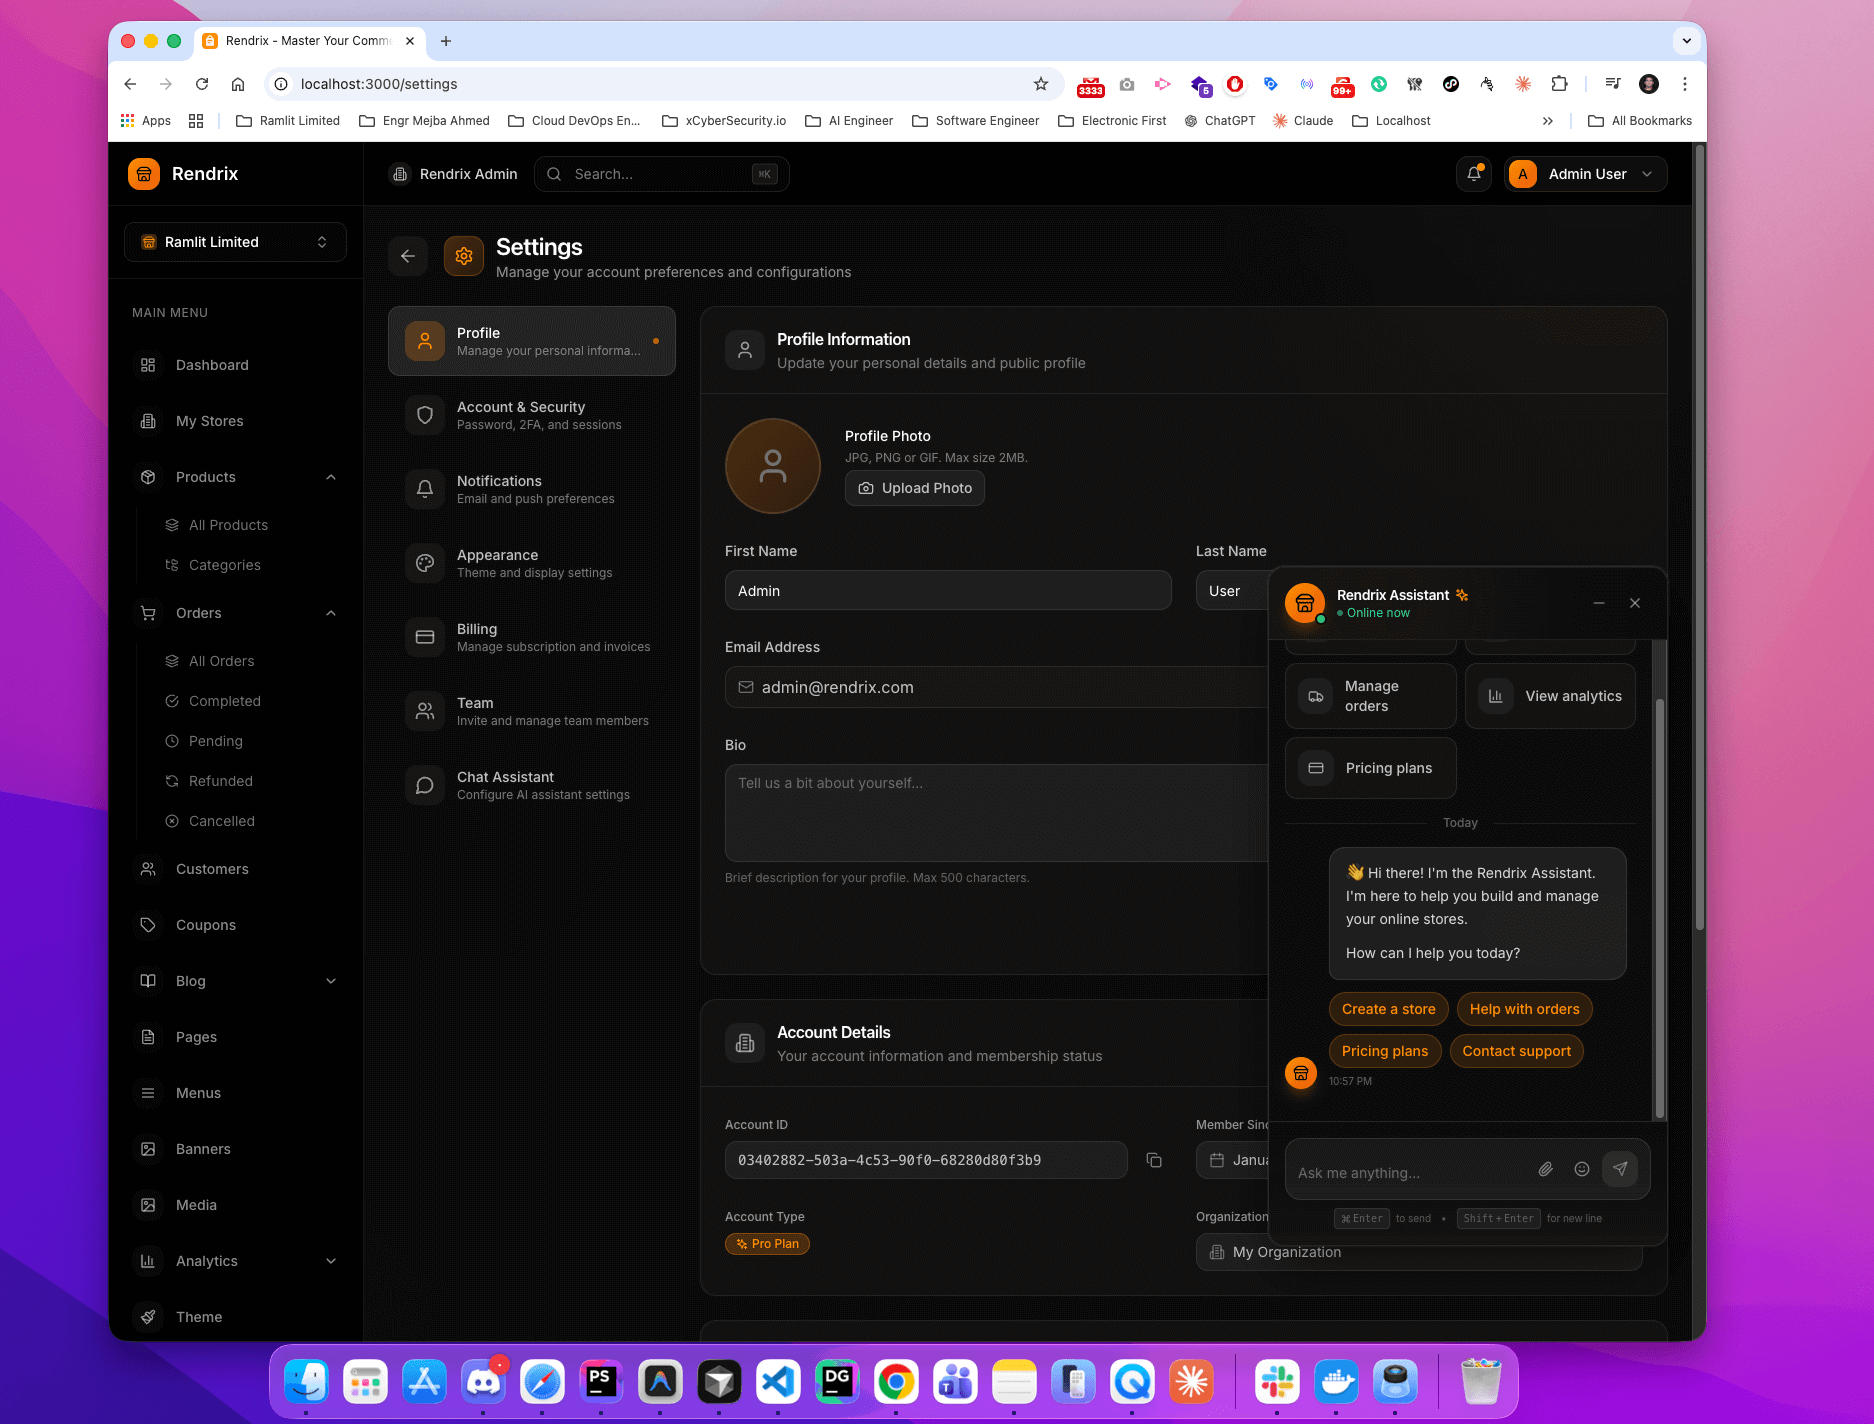Select the Notifications settings tab
Viewport: 1874px width, 1424px height.
pos(531,489)
